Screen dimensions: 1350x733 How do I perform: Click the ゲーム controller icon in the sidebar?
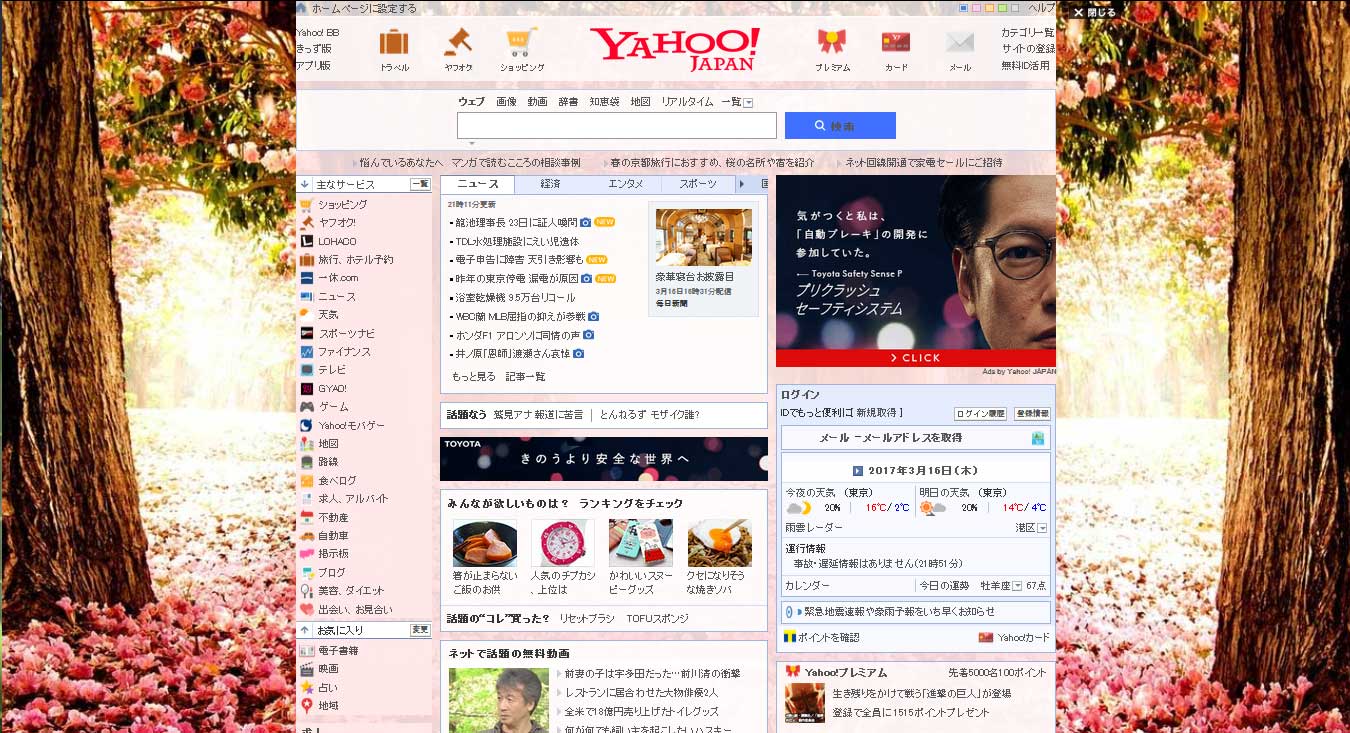307,407
